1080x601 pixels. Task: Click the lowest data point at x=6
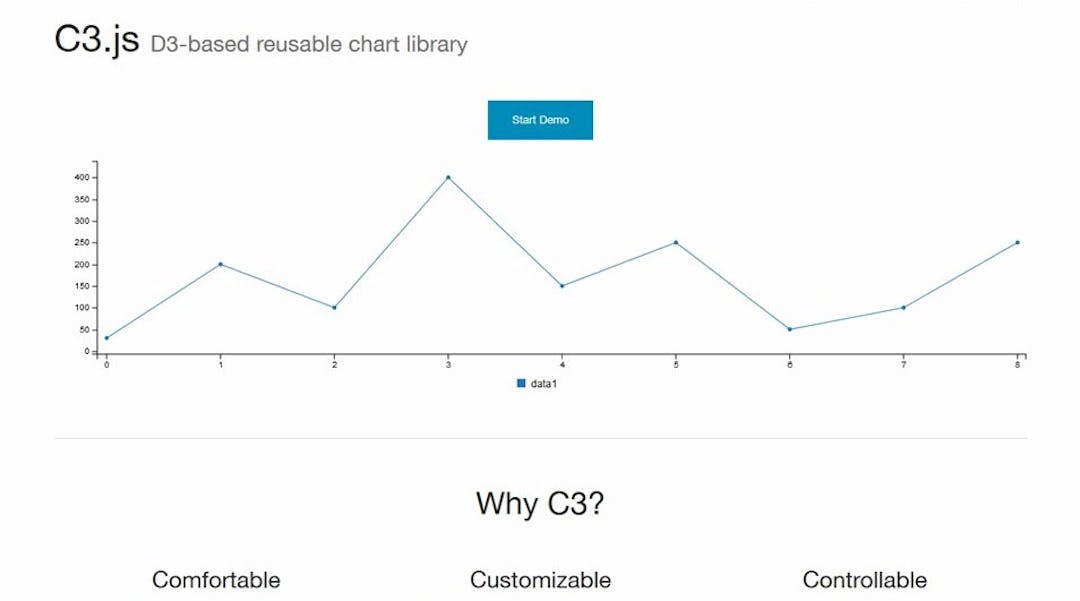(789, 328)
